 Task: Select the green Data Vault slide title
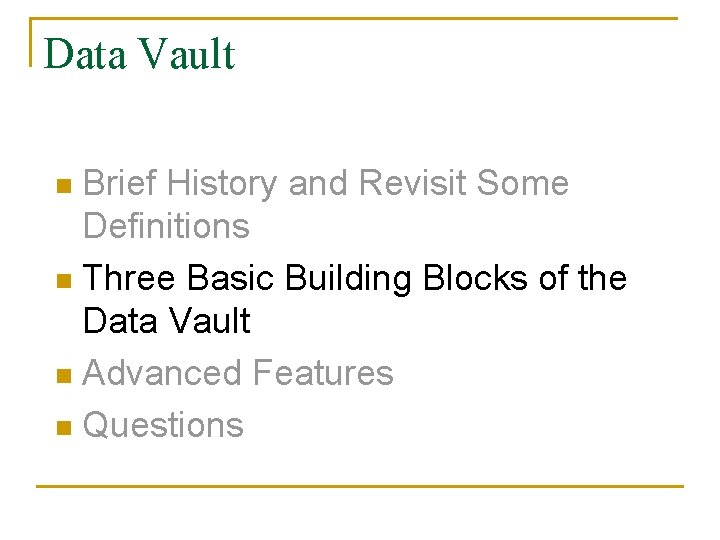pos(140,54)
